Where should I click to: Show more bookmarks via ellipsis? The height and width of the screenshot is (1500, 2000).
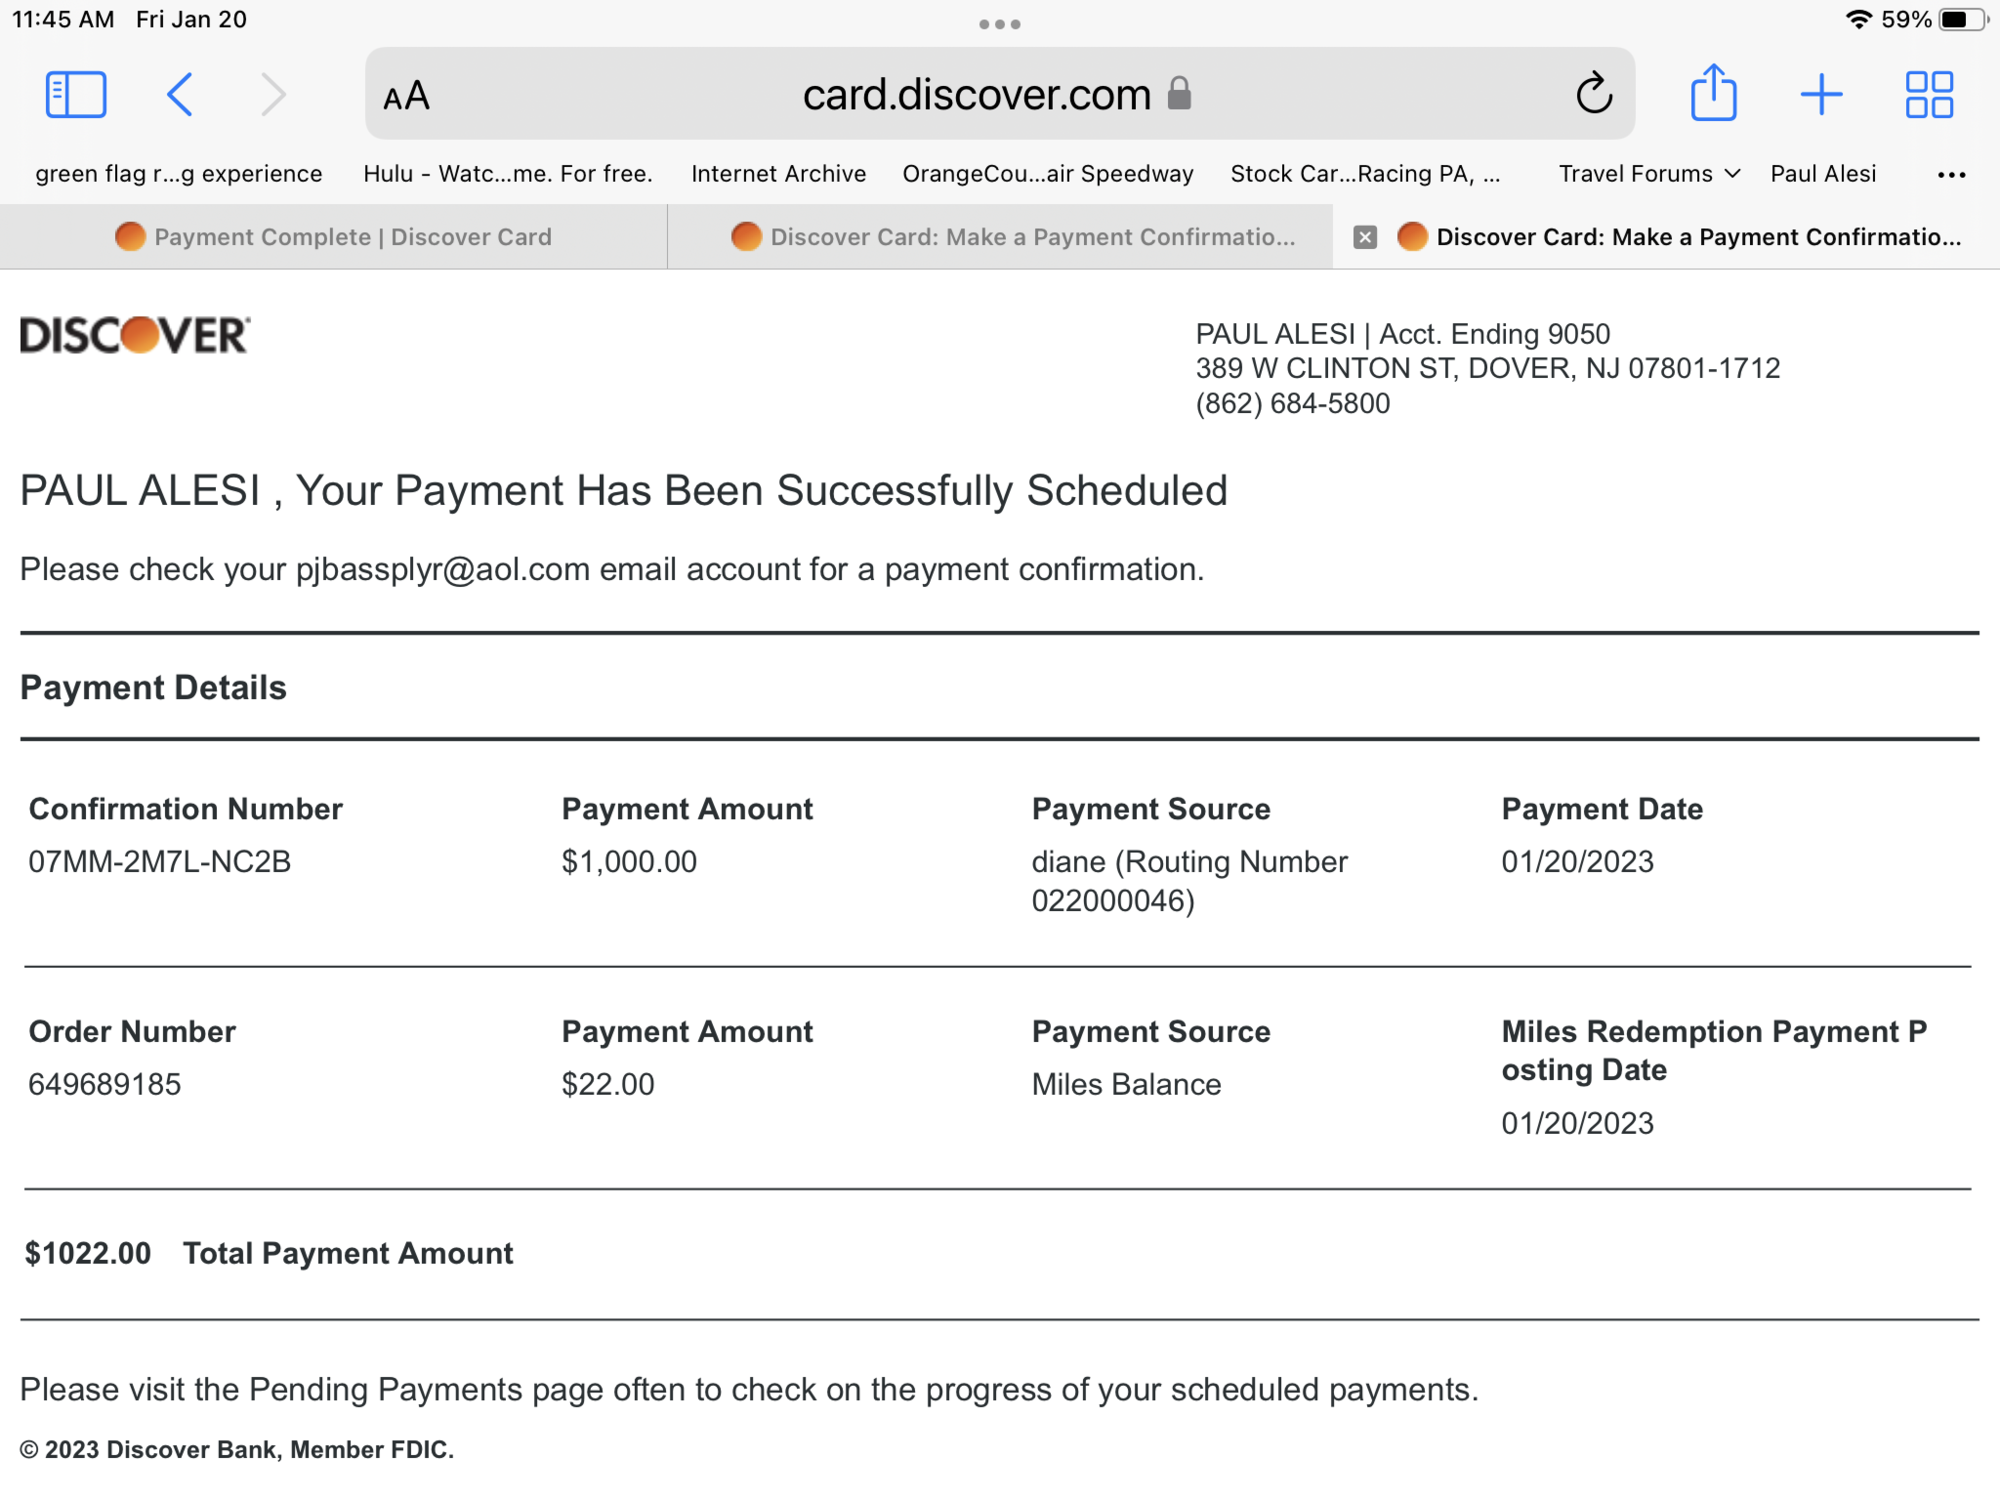pos(1951,175)
